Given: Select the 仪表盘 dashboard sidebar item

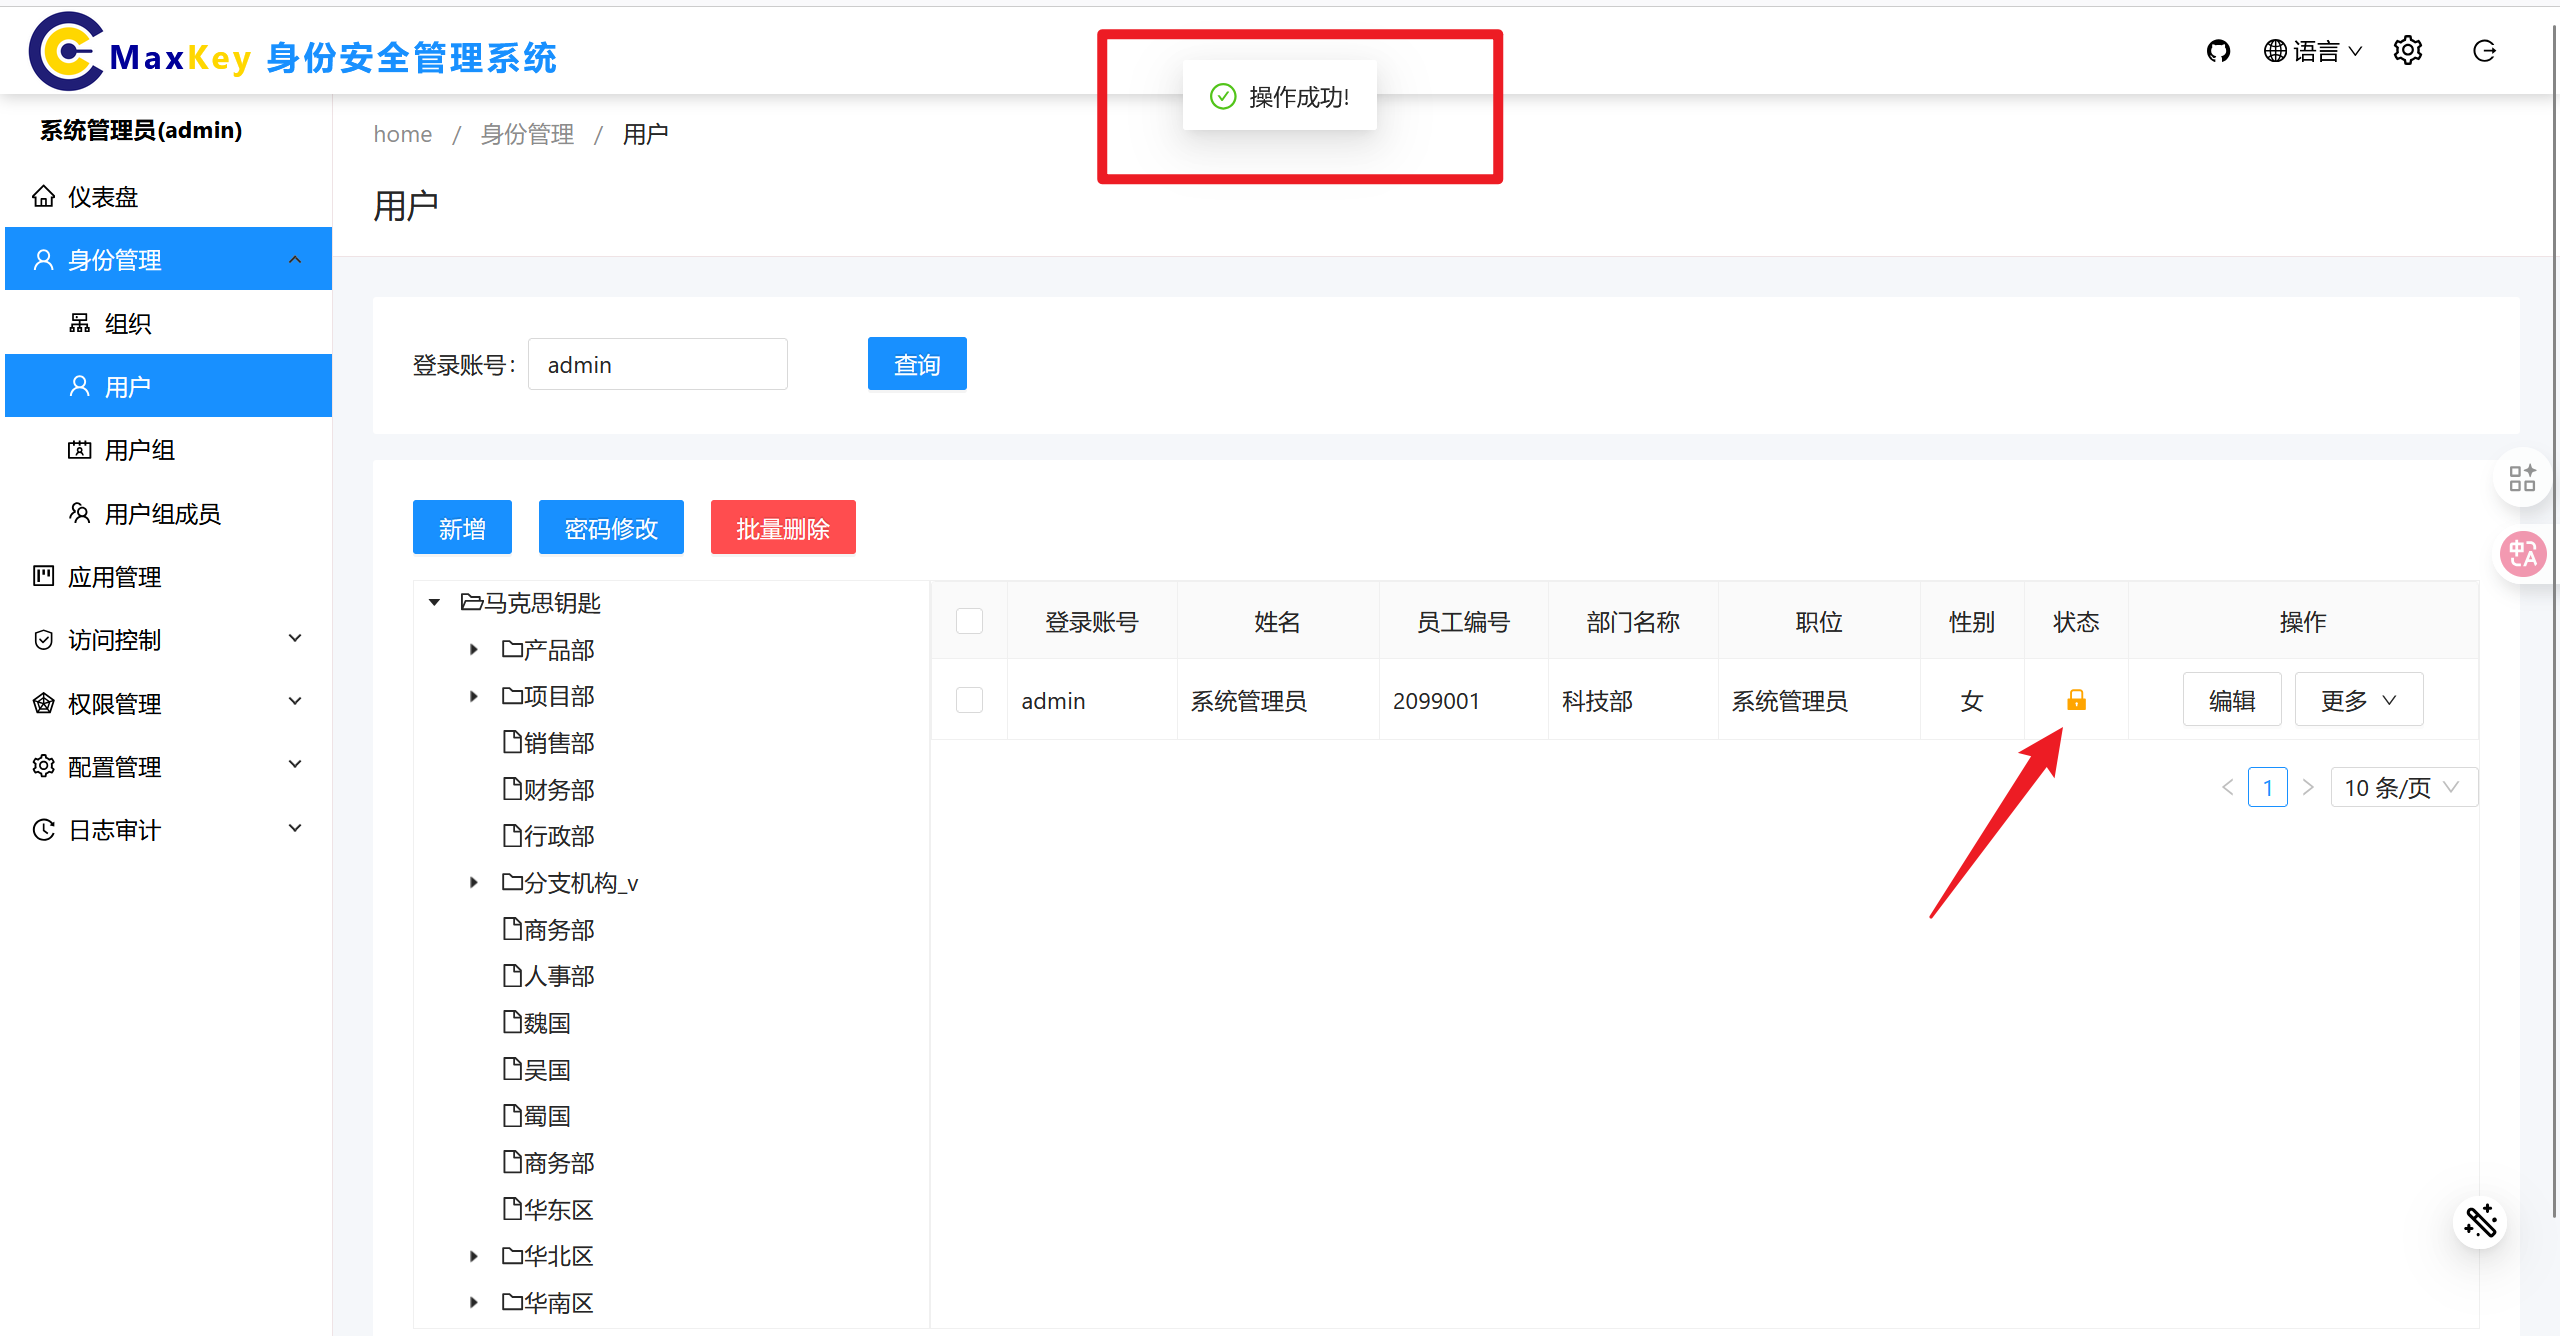Looking at the screenshot, I should point(103,196).
